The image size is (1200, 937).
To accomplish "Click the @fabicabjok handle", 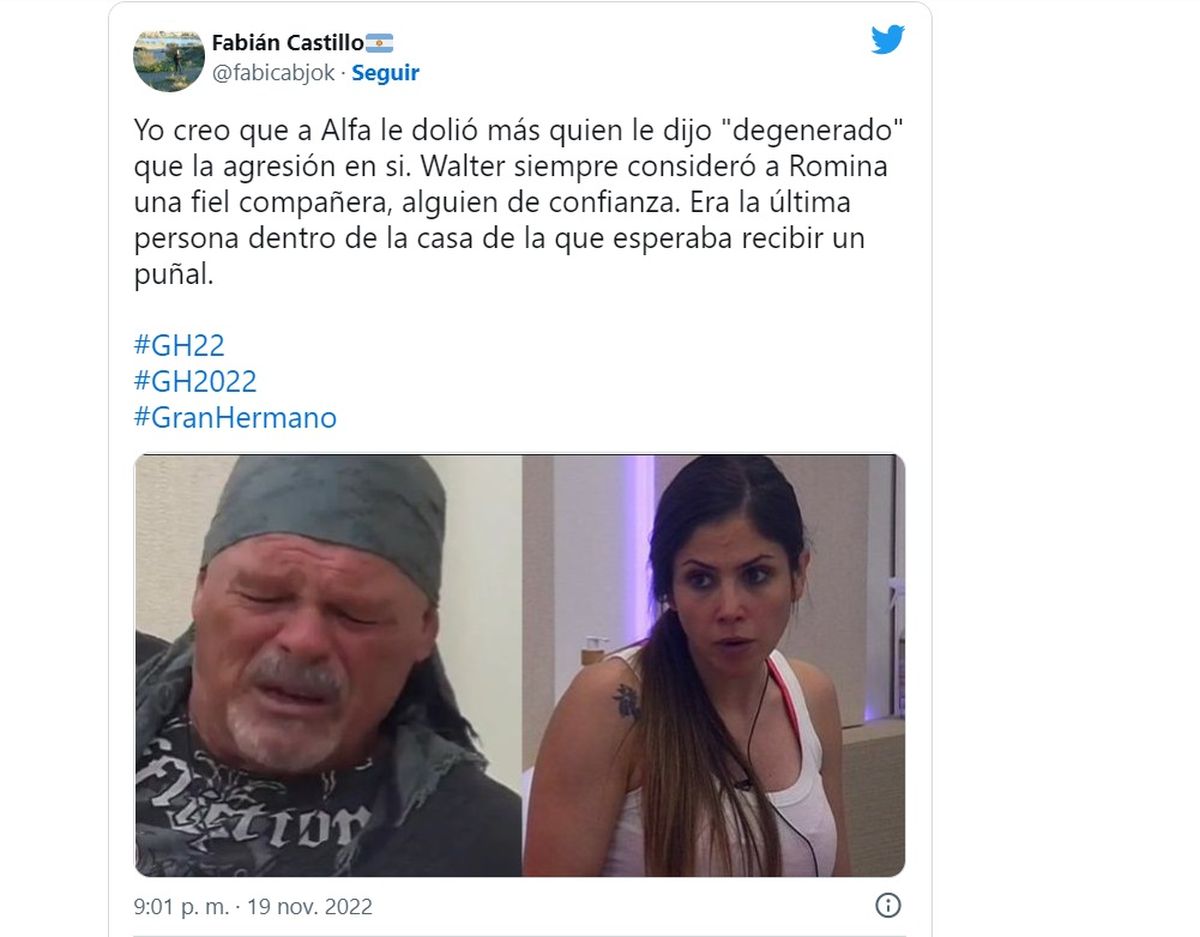I will coord(273,73).
